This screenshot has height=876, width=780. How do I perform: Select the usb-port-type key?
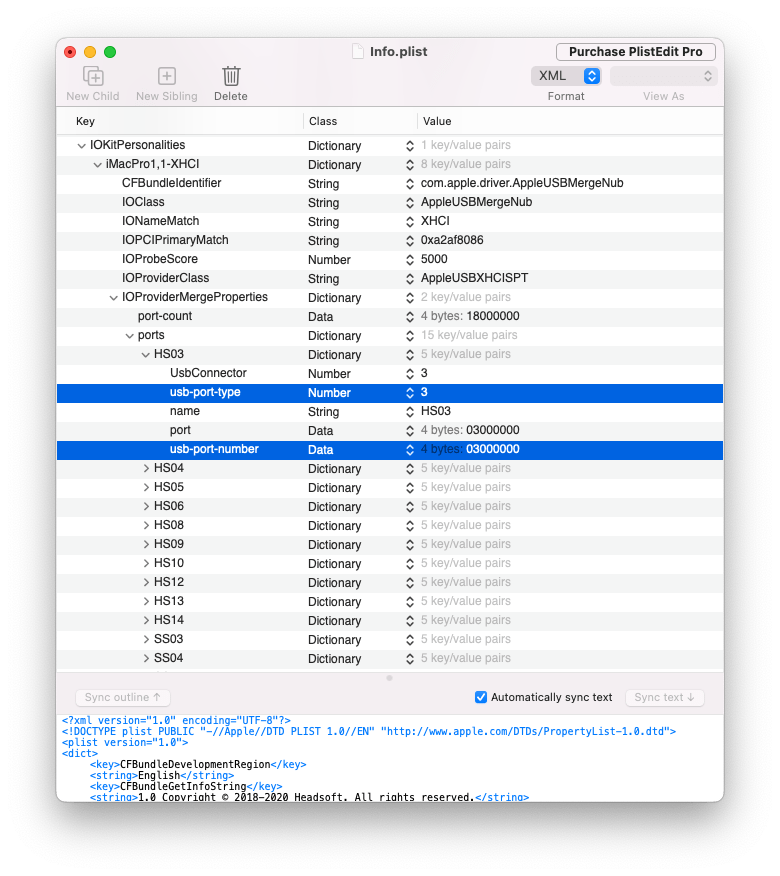pyautogui.click(x=205, y=392)
